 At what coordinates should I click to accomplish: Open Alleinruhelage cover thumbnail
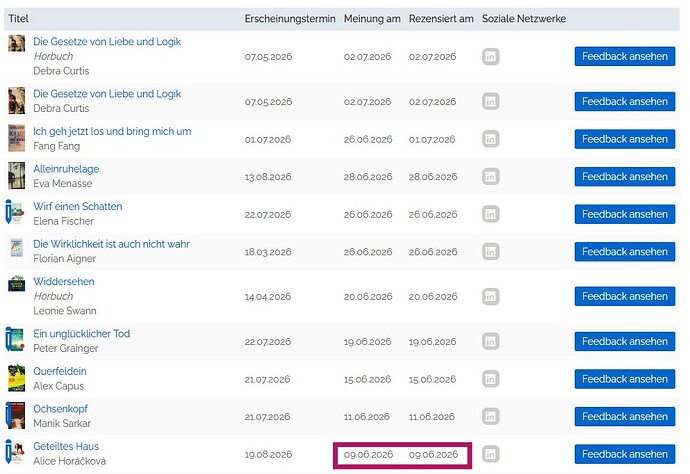coord(16,175)
